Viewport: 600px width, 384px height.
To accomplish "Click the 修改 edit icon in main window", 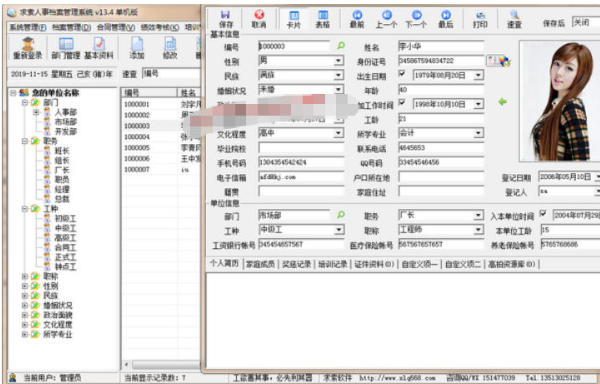I will tap(170, 49).
